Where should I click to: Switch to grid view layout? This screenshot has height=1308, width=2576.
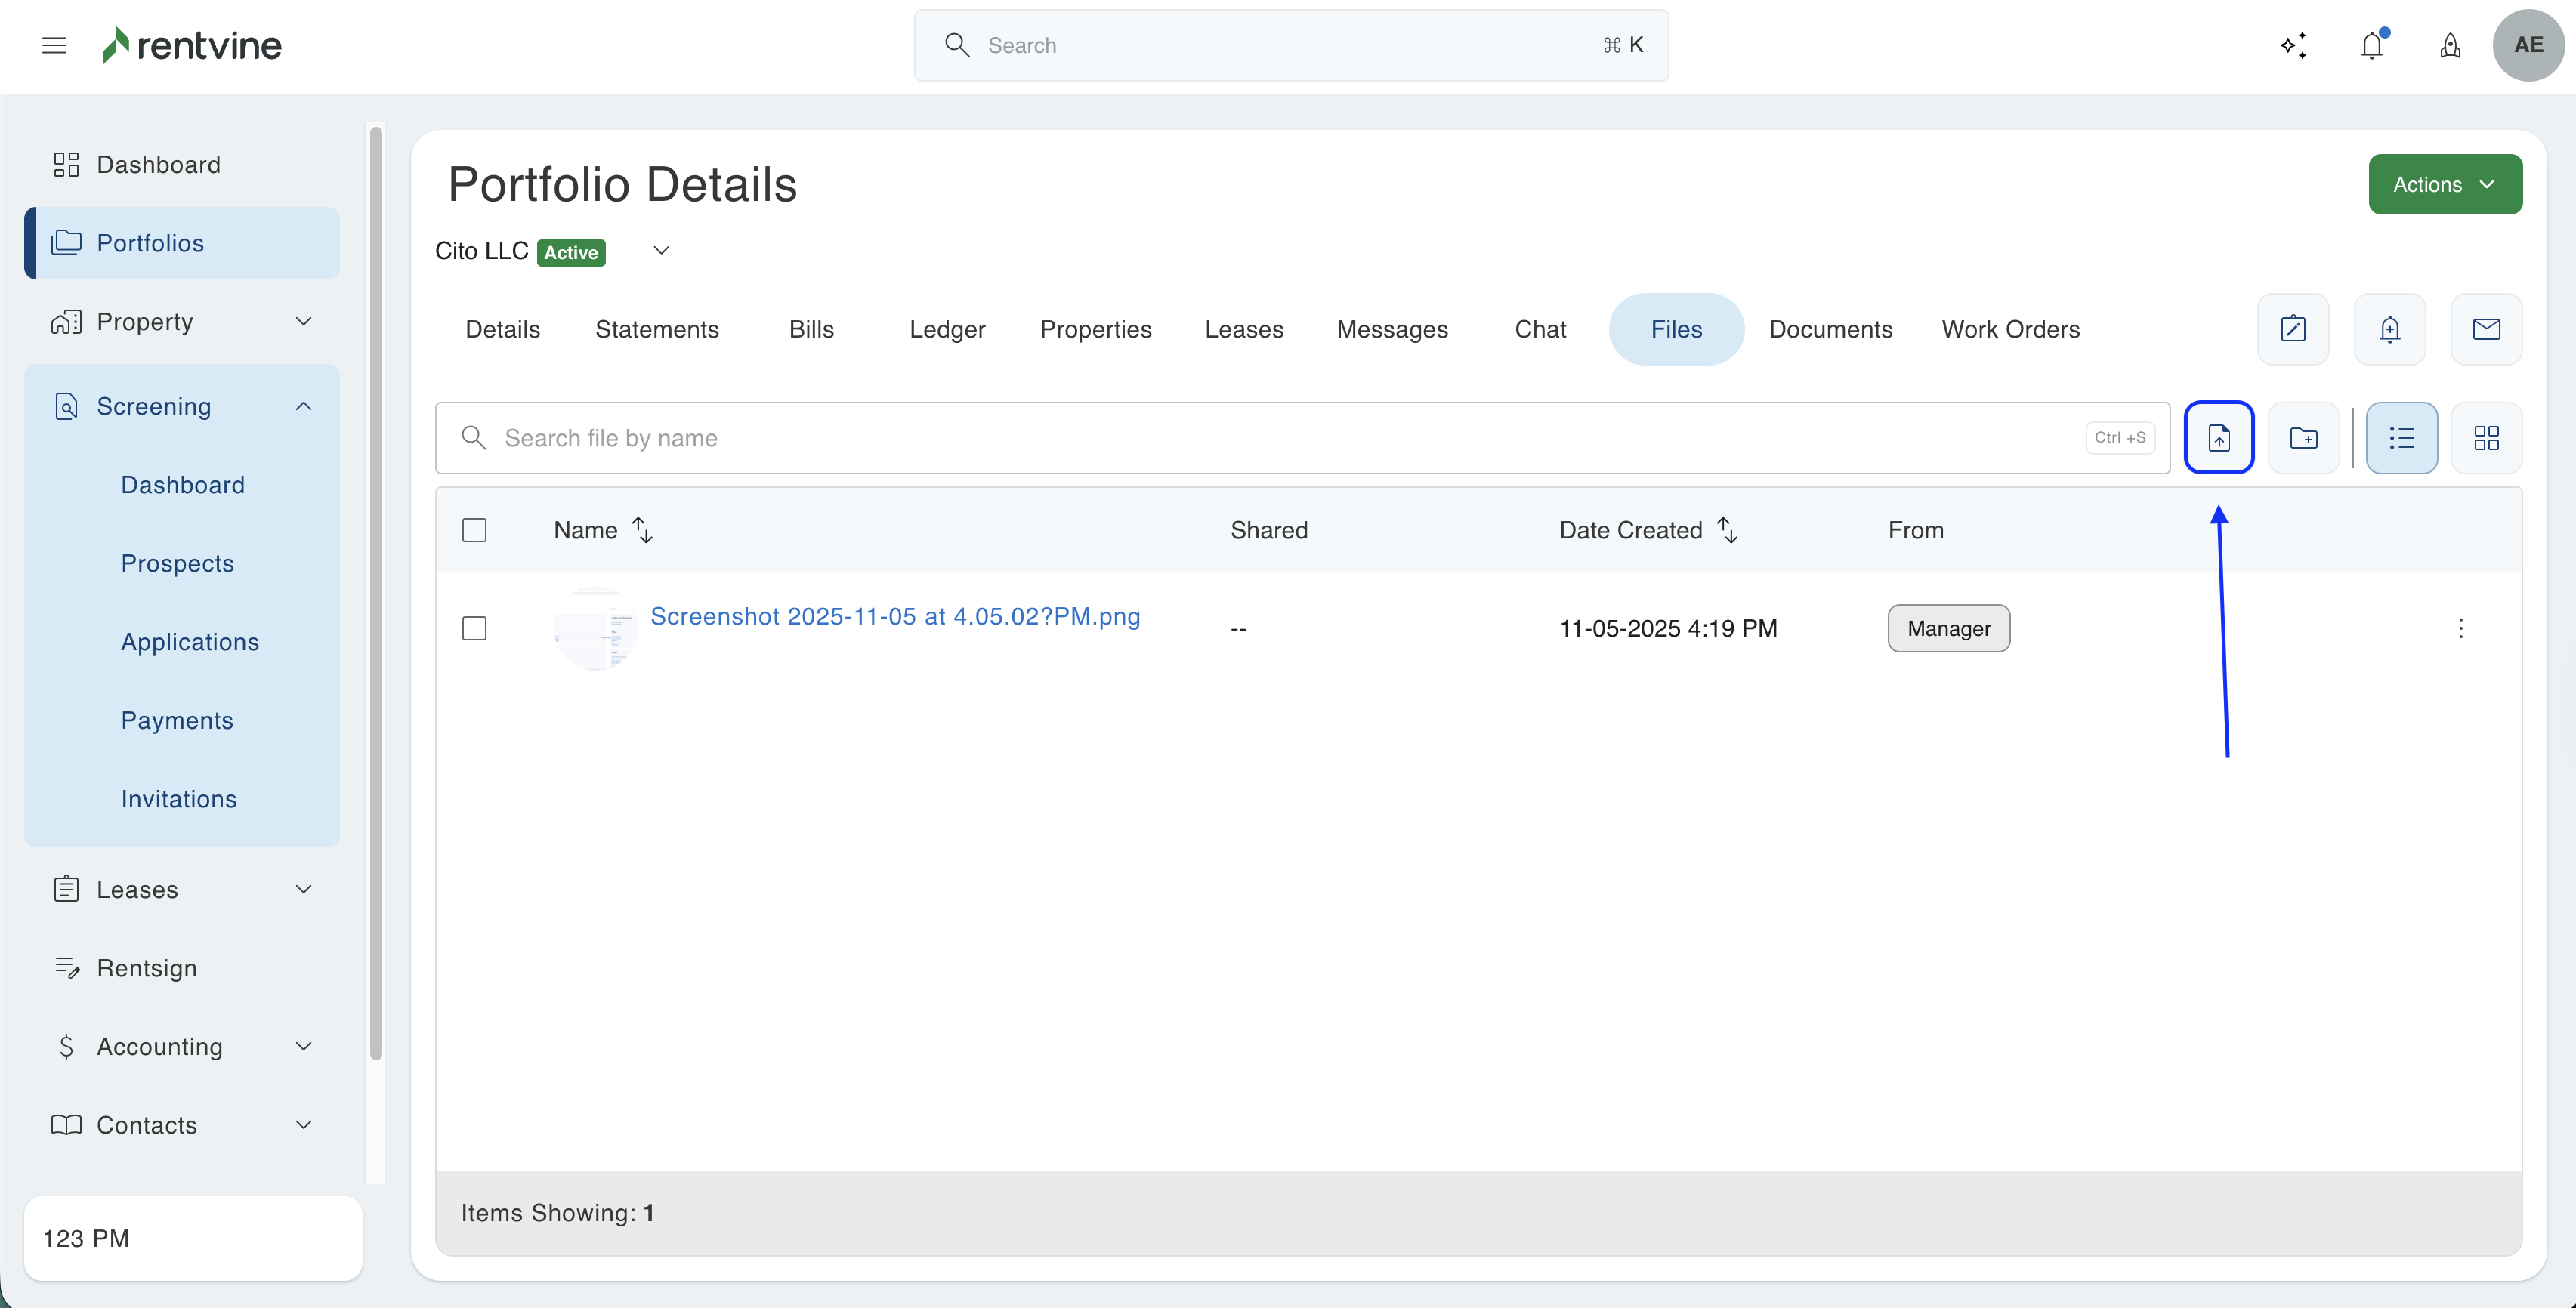click(2486, 438)
